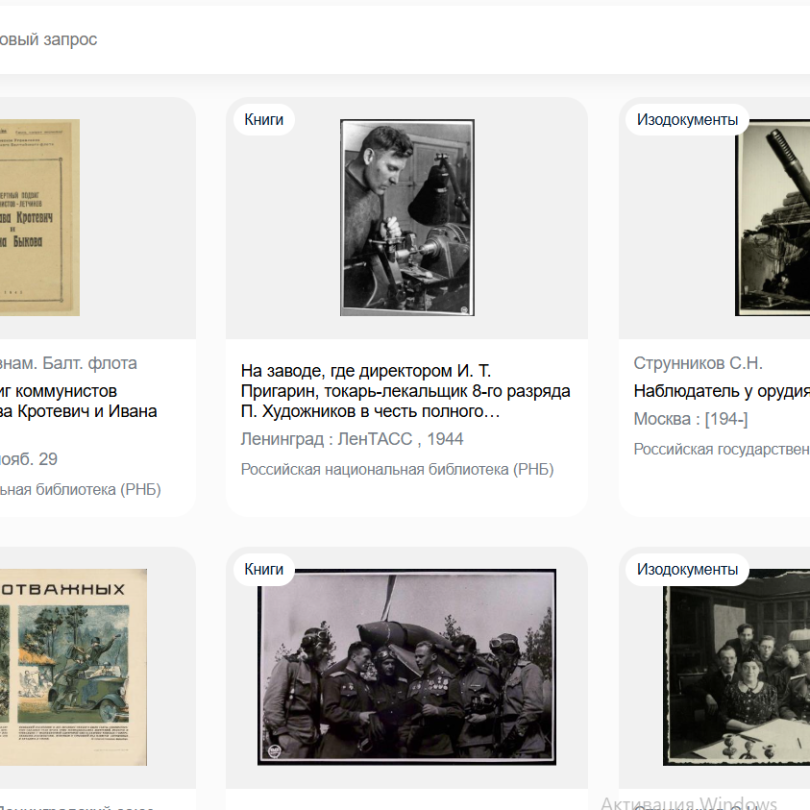This screenshot has height=810, width=810.
Task: Click the 'Изодокументы' badge on the seated group photo
Action: pyautogui.click(x=687, y=569)
